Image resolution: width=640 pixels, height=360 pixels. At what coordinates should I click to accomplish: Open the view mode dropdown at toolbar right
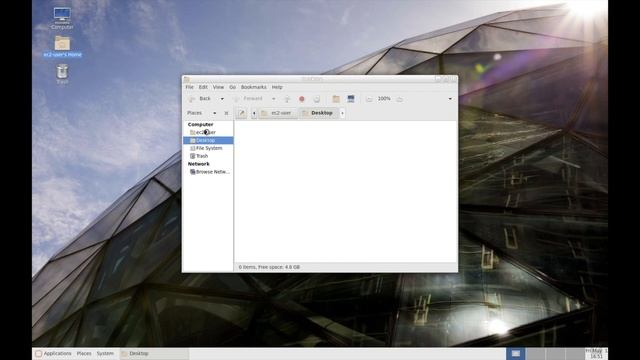pyautogui.click(x=450, y=99)
